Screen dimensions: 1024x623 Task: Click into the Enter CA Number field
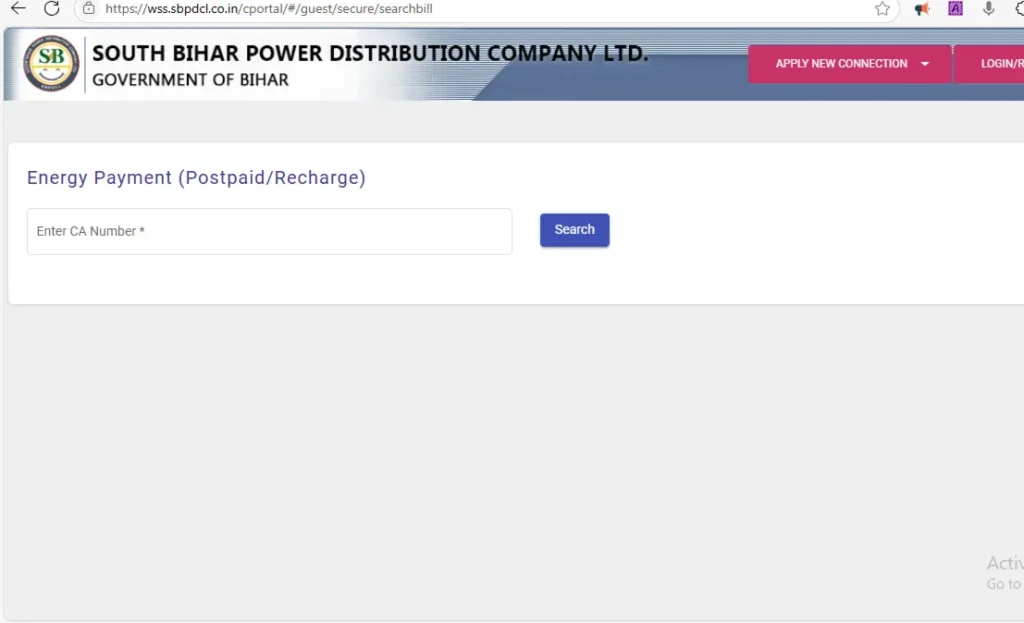[x=269, y=231]
